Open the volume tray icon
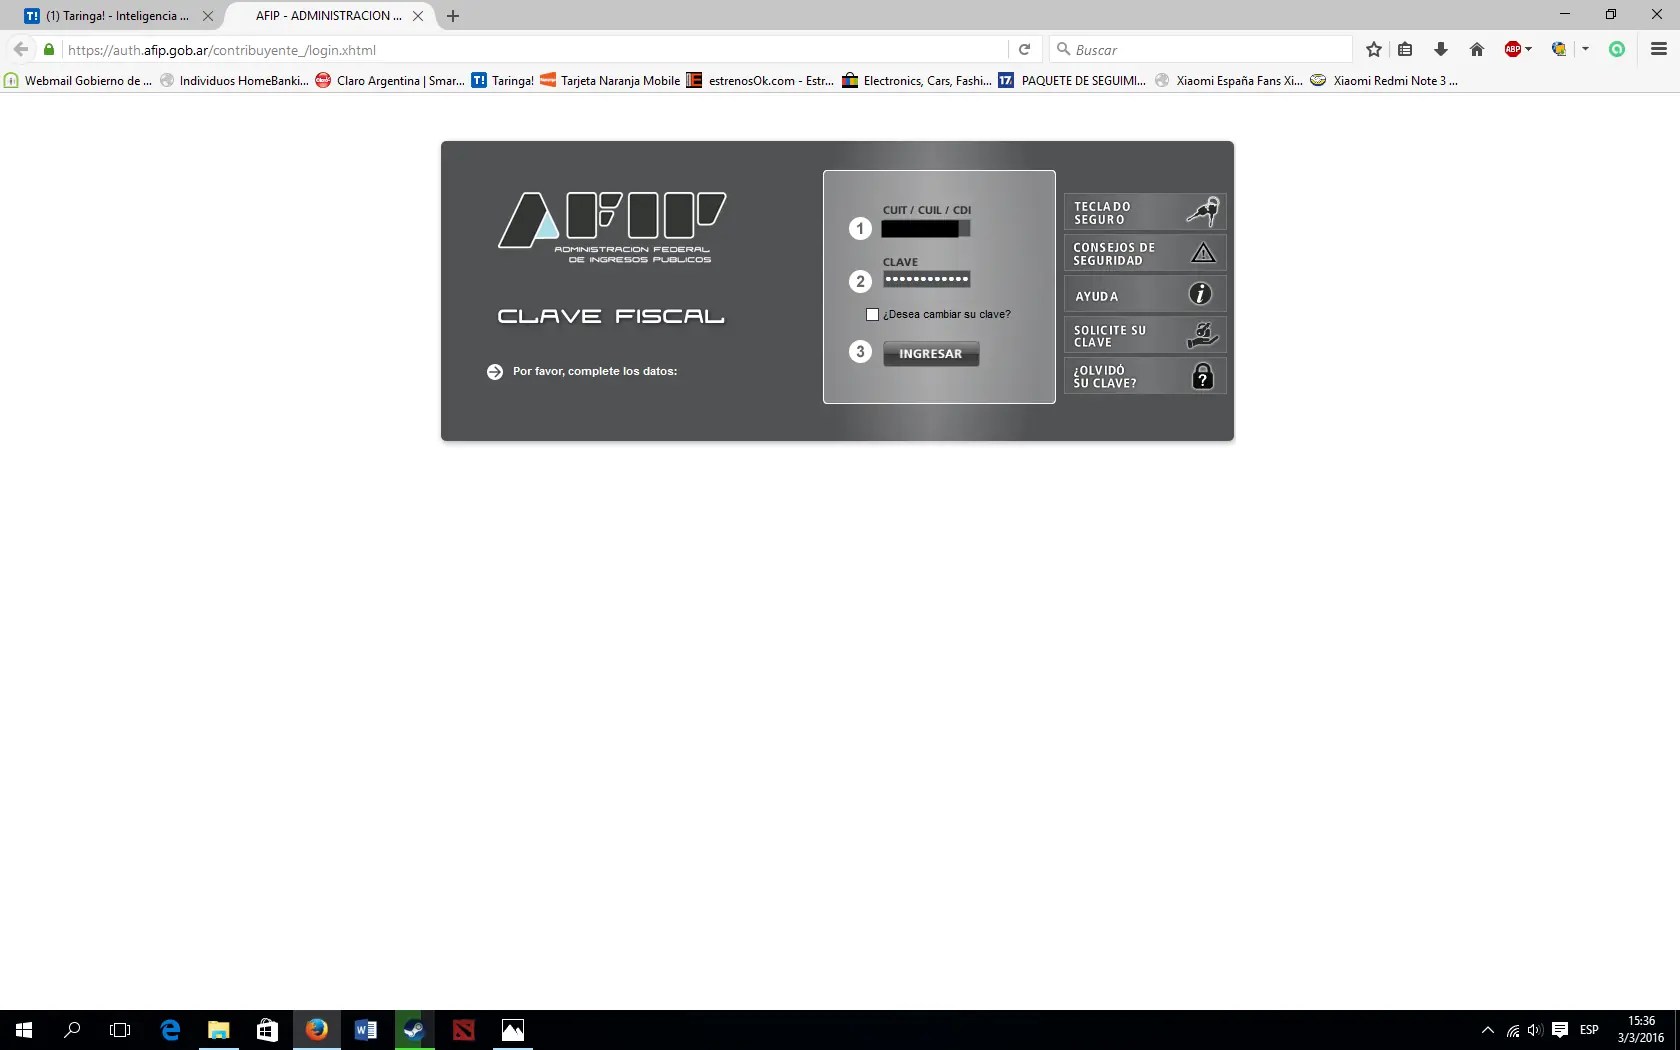1680x1050 pixels. click(x=1535, y=1030)
